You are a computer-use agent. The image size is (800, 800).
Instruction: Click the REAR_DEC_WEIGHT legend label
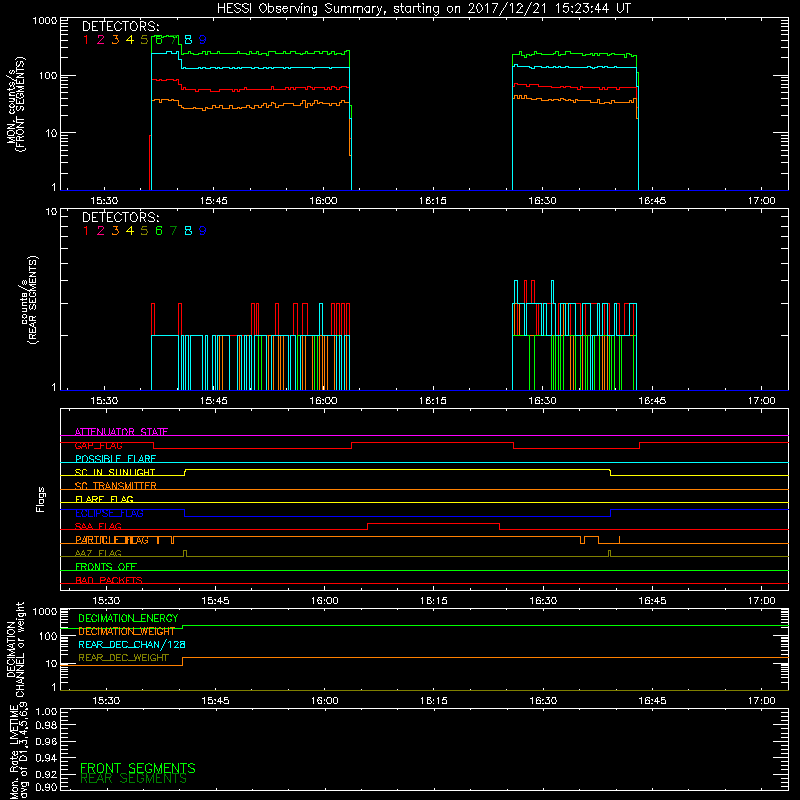pyautogui.click(x=123, y=658)
